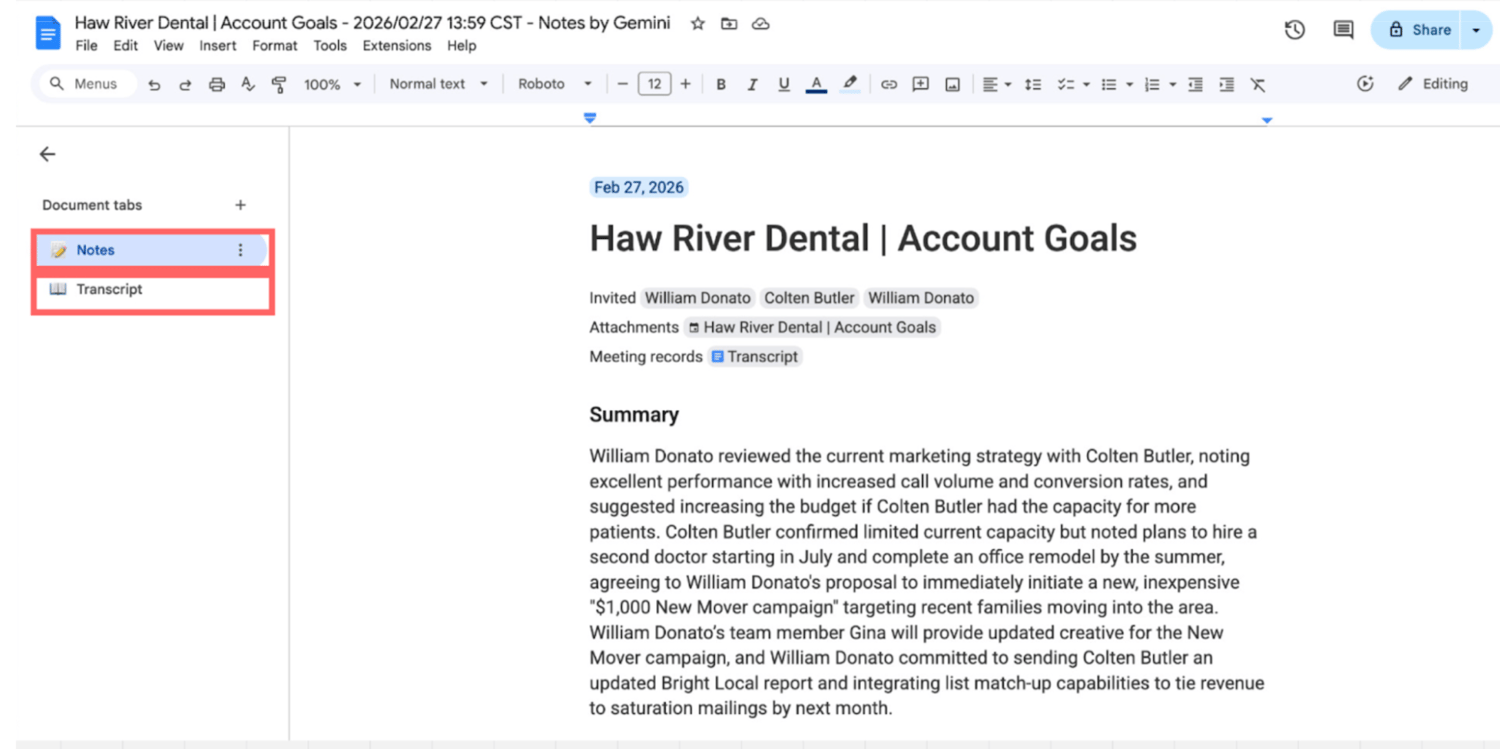Click the left indent ruler marker

click(x=590, y=118)
